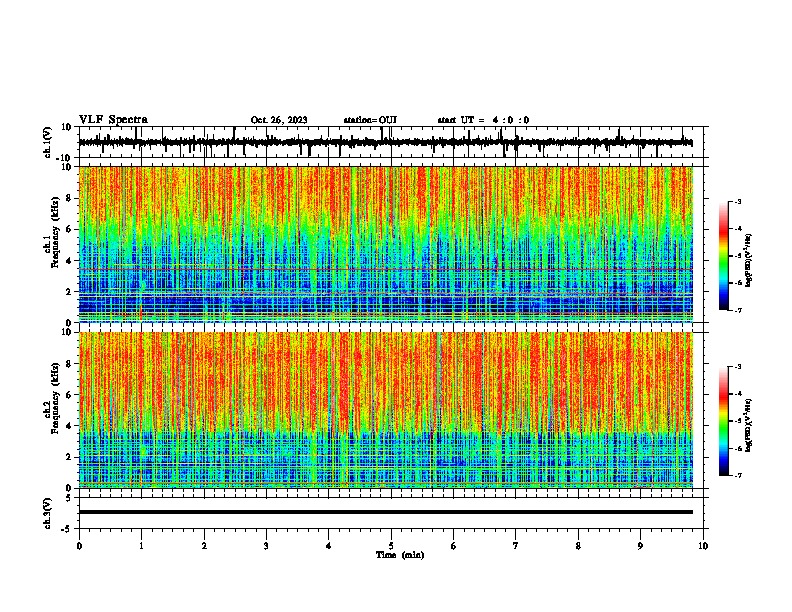Click time axis tick label "3"
Viewport: 792px width, 612px height.
tap(266, 546)
